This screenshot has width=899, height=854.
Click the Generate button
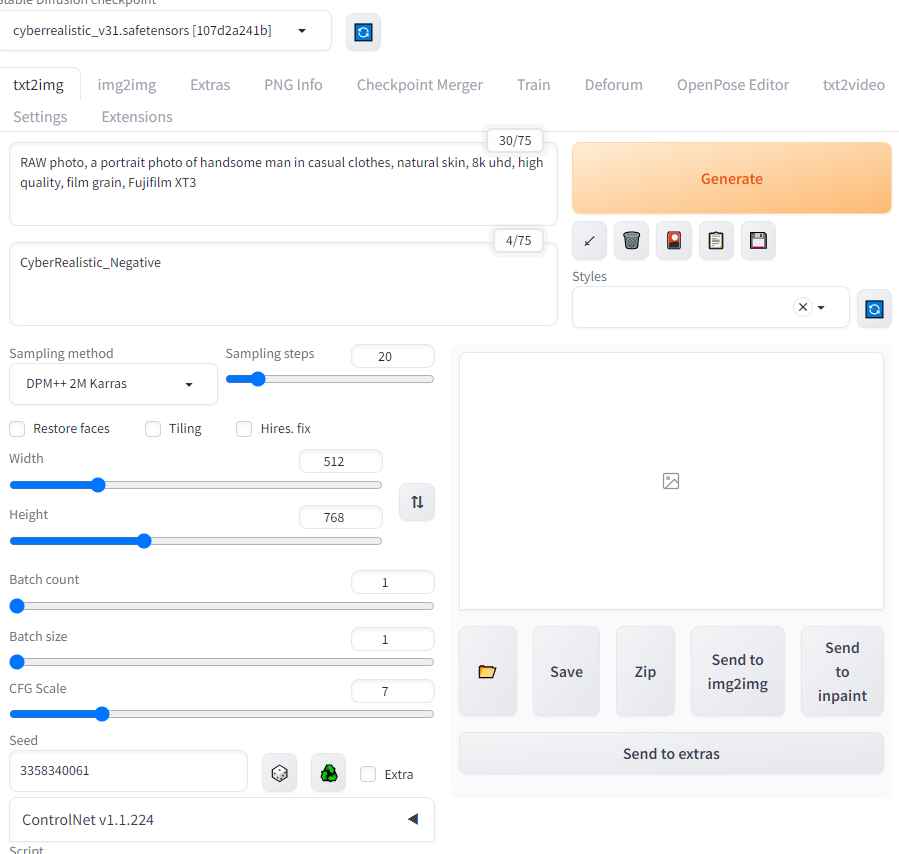click(x=732, y=178)
